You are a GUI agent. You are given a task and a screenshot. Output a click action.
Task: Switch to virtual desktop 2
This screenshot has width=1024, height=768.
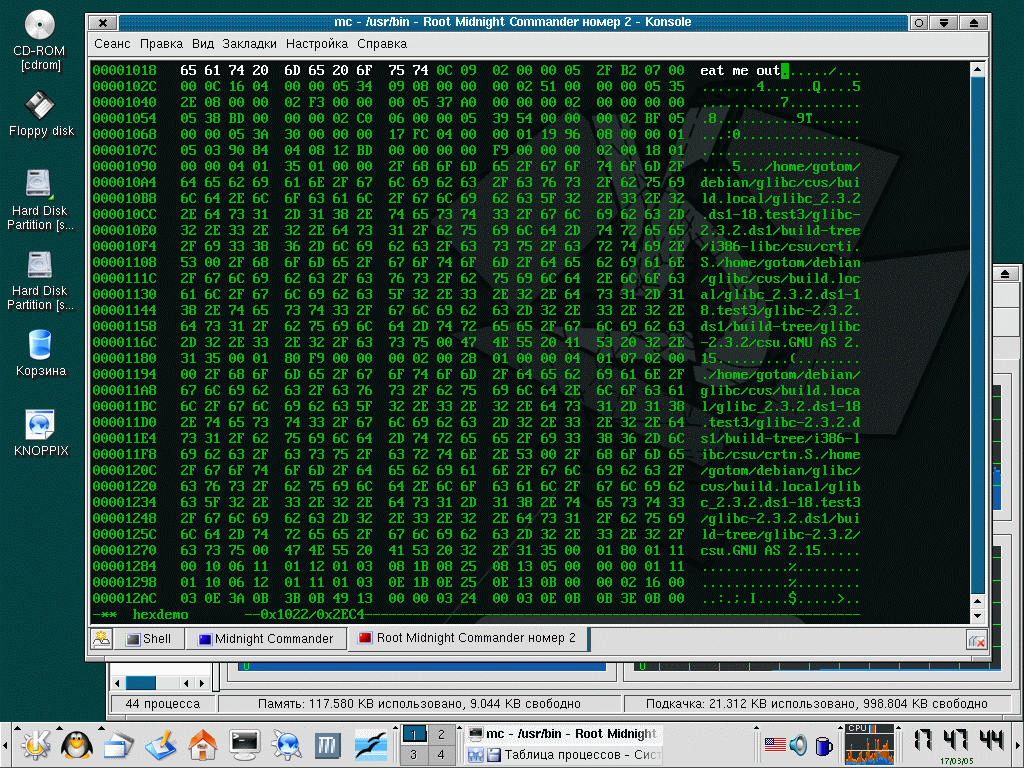[441, 735]
